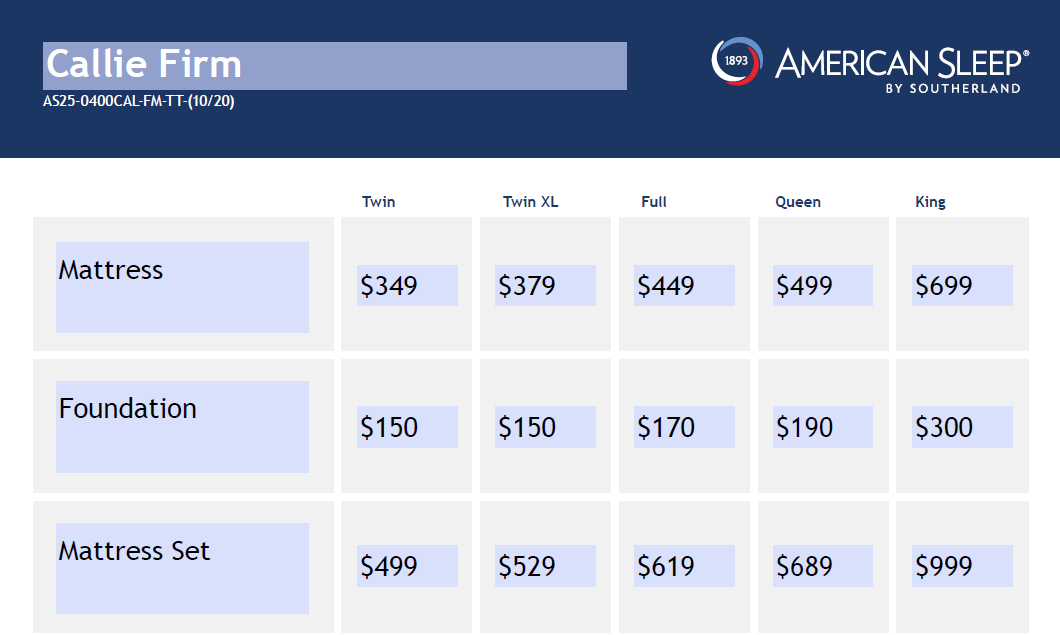Select the King set $999 field
Viewport: 1060px width, 635px height.
point(962,566)
